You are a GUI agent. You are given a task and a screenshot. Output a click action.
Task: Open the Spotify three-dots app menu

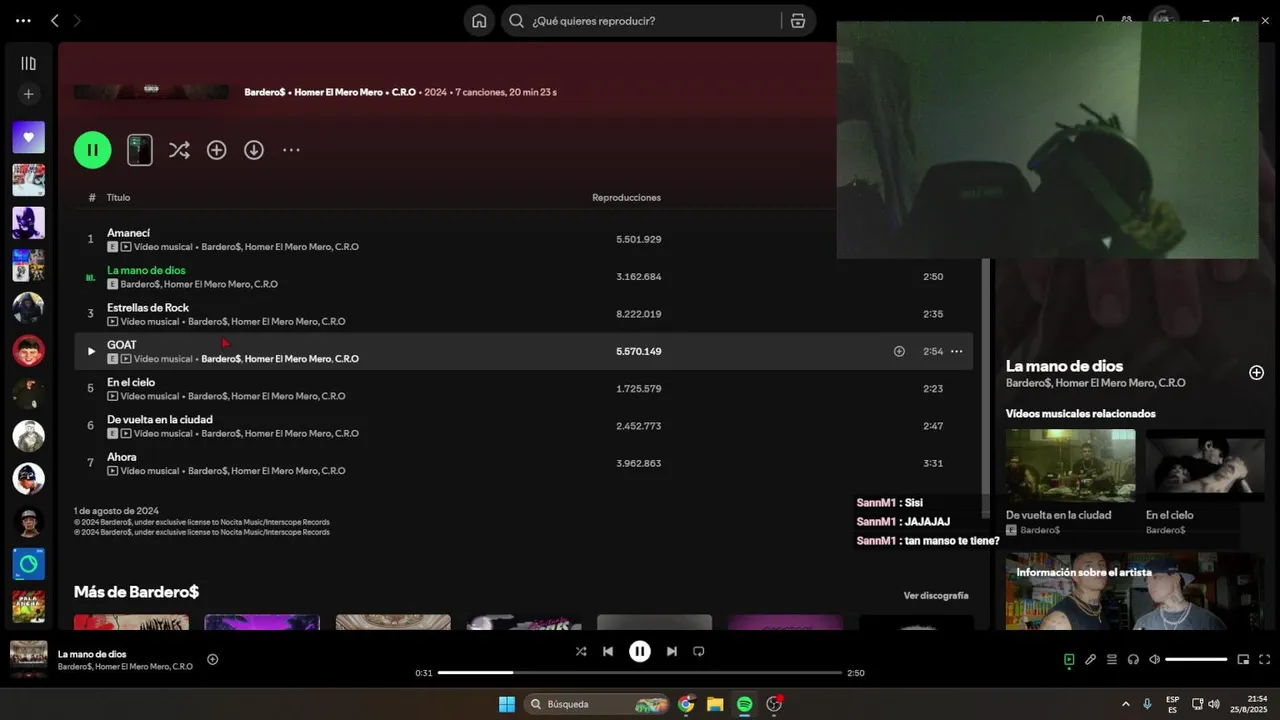coord(23,20)
